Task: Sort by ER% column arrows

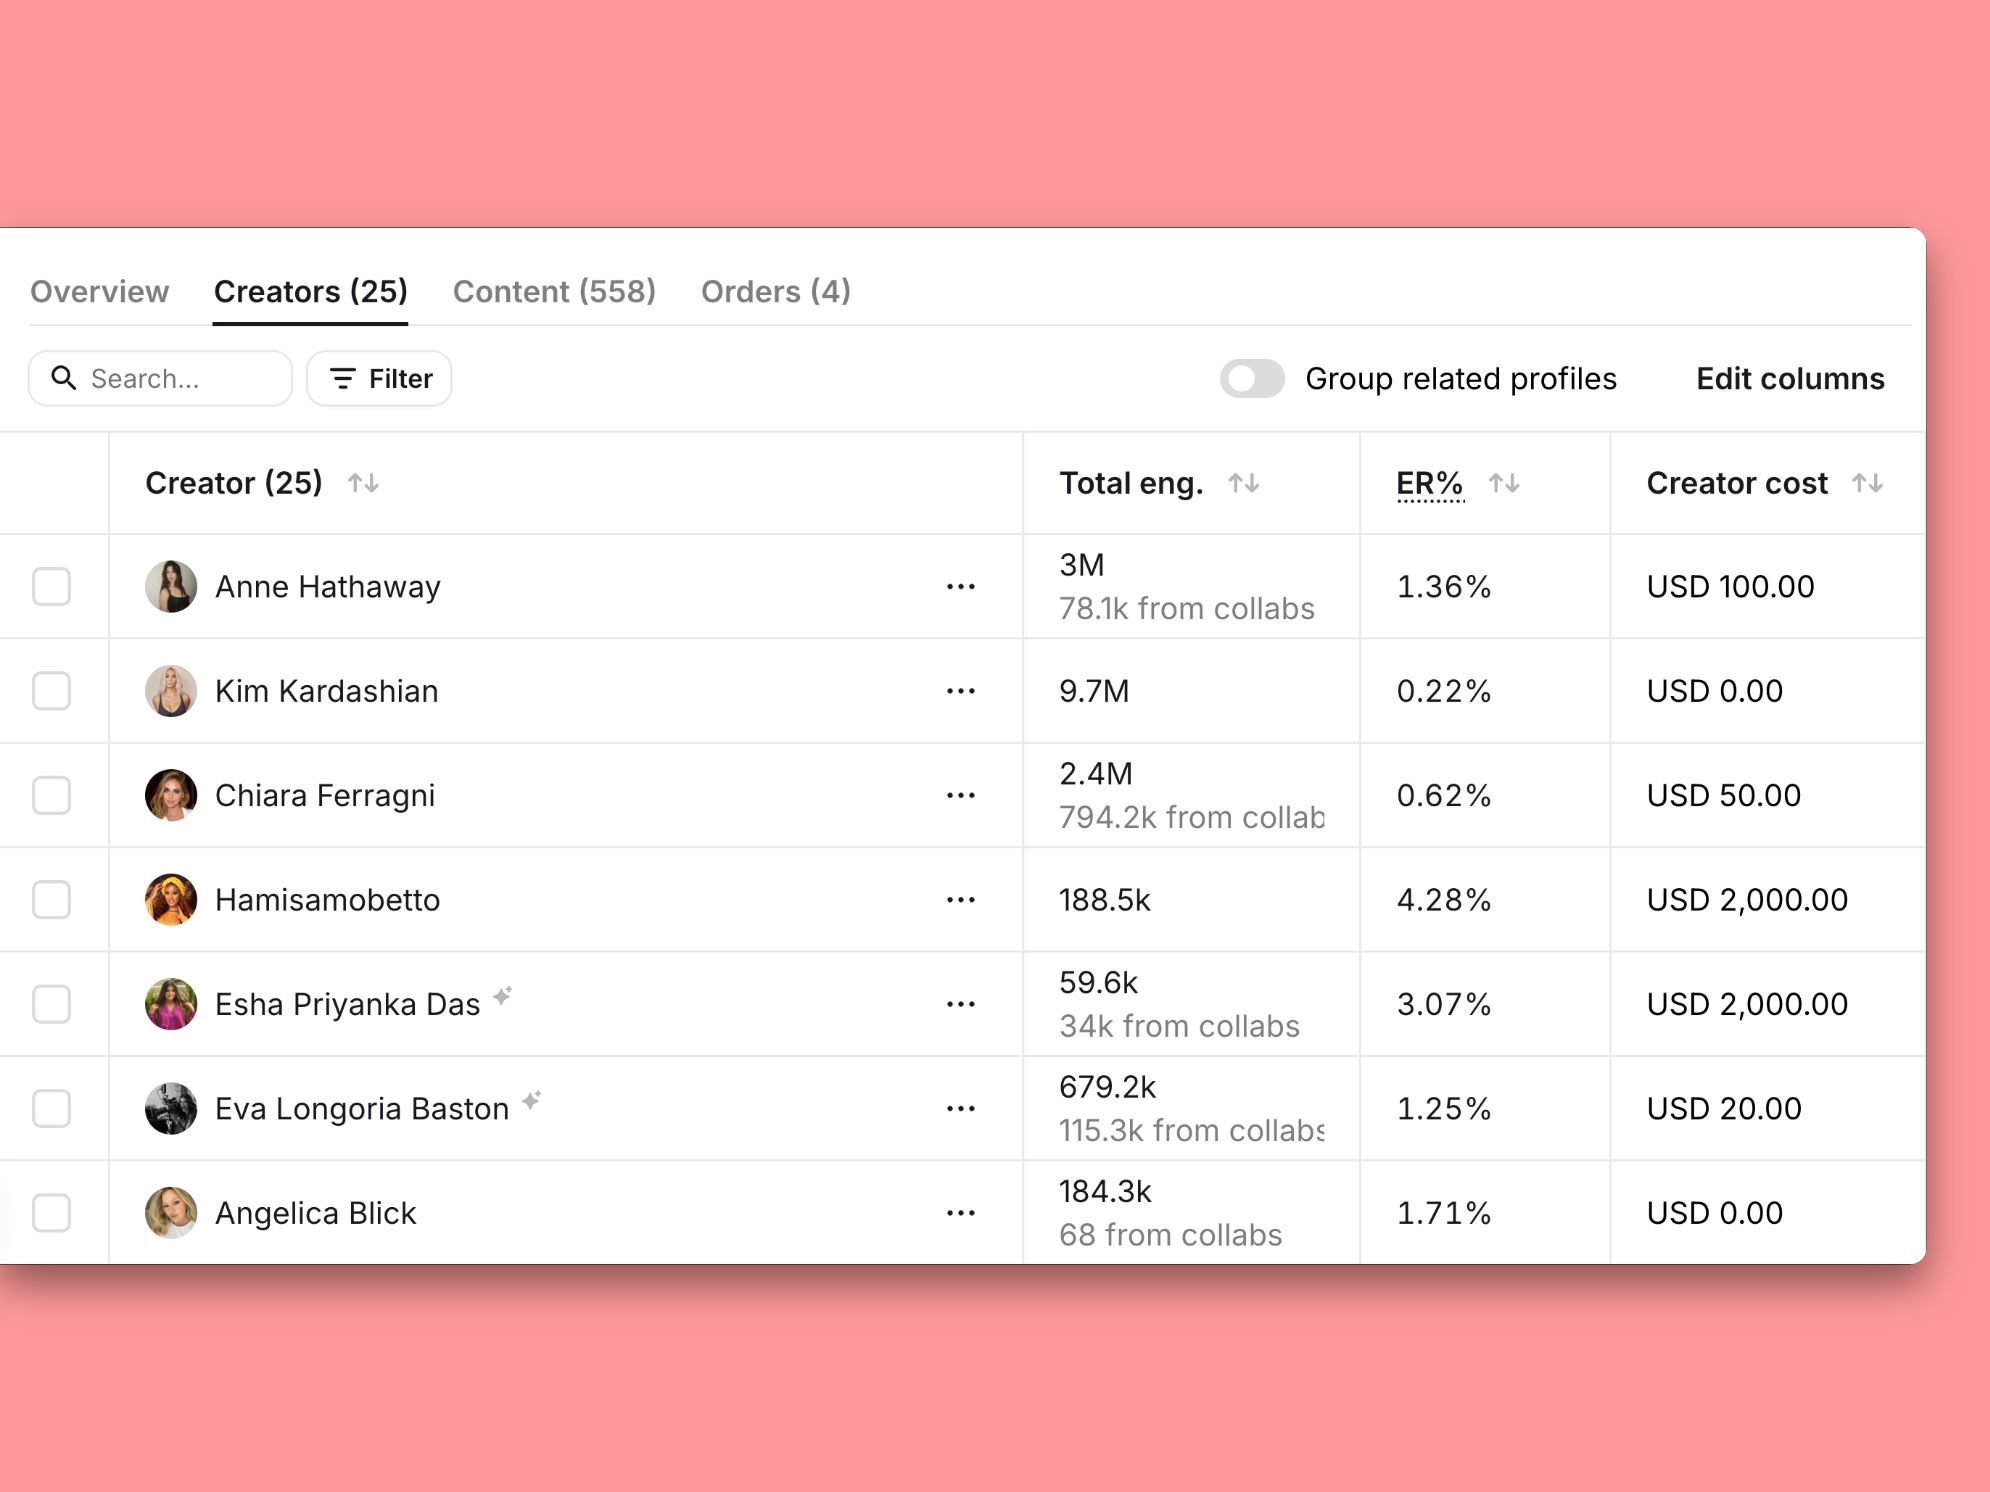Action: pos(1504,484)
